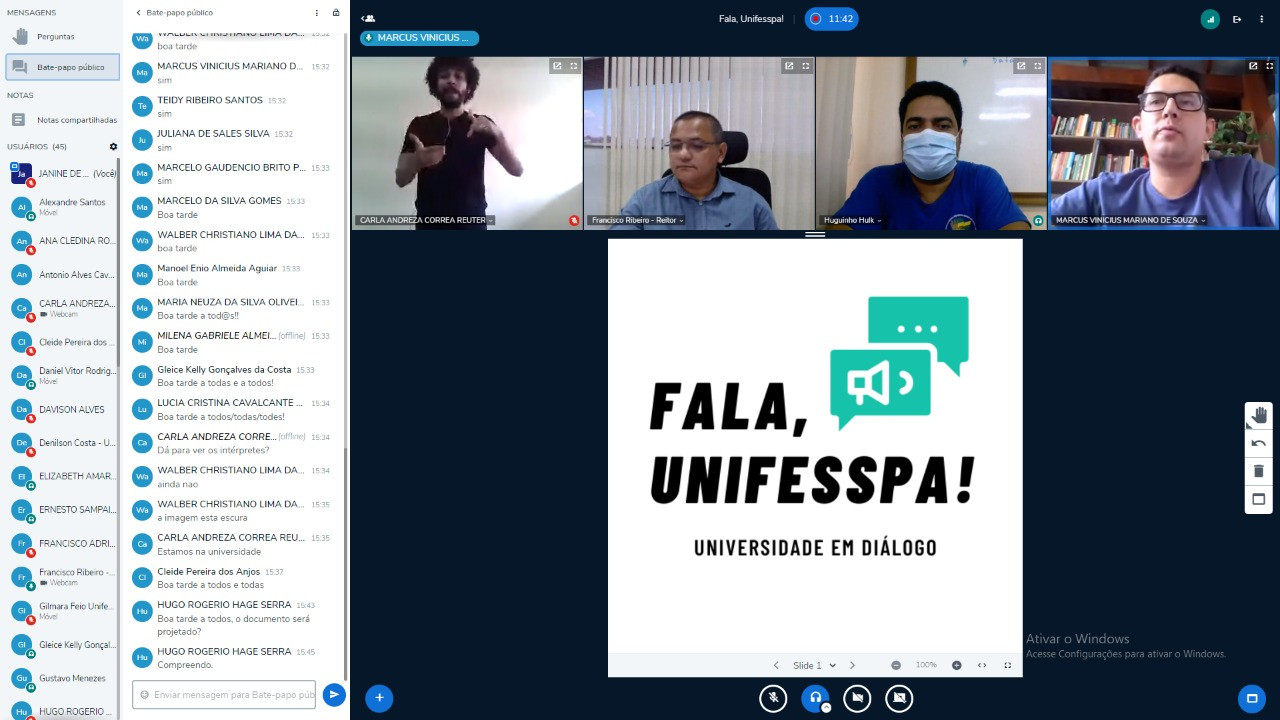The width and height of the screenshot is (1280, 720).
Task: Open the Actions plus button
Action: [379, 698]
